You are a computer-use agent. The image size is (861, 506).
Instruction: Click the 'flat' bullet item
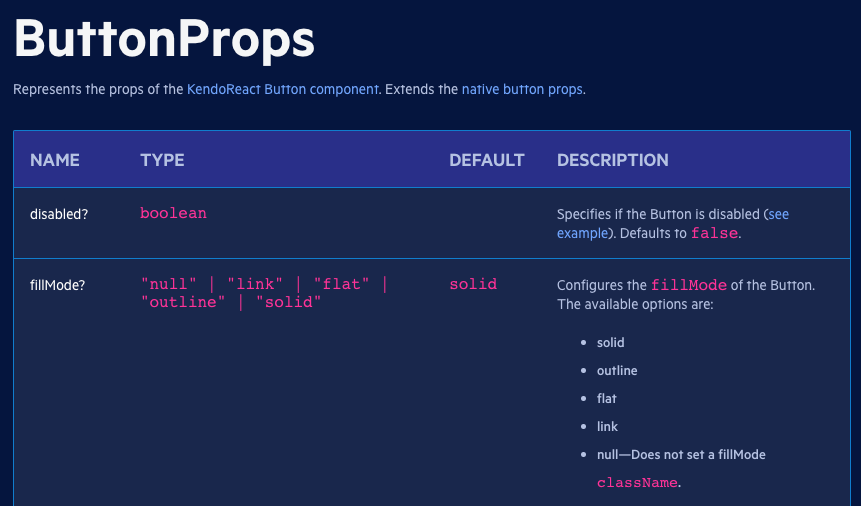tap(607, 398)
